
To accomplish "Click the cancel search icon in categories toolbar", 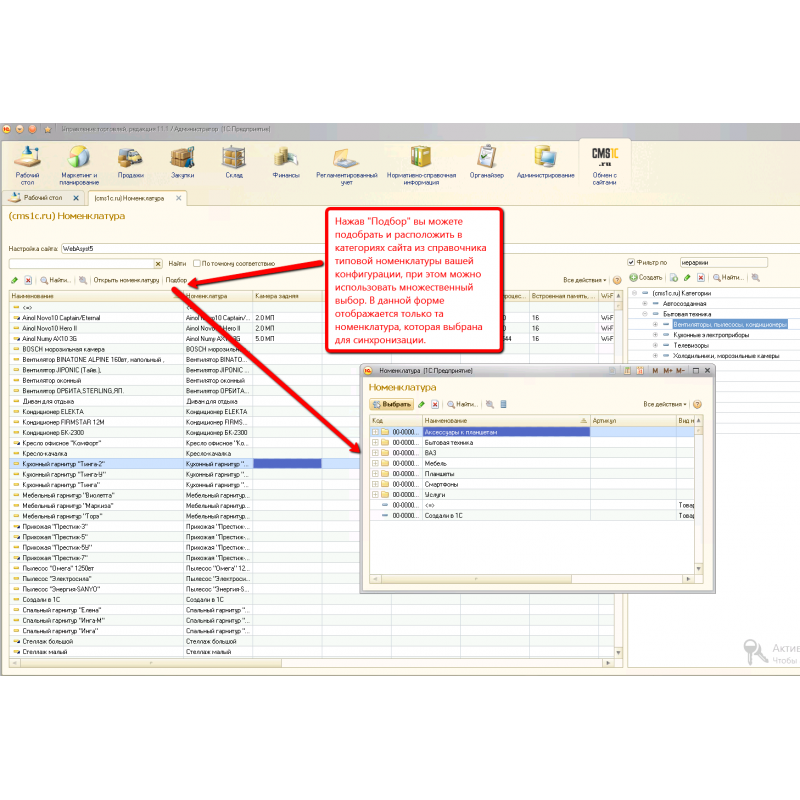I will (756, 278).
